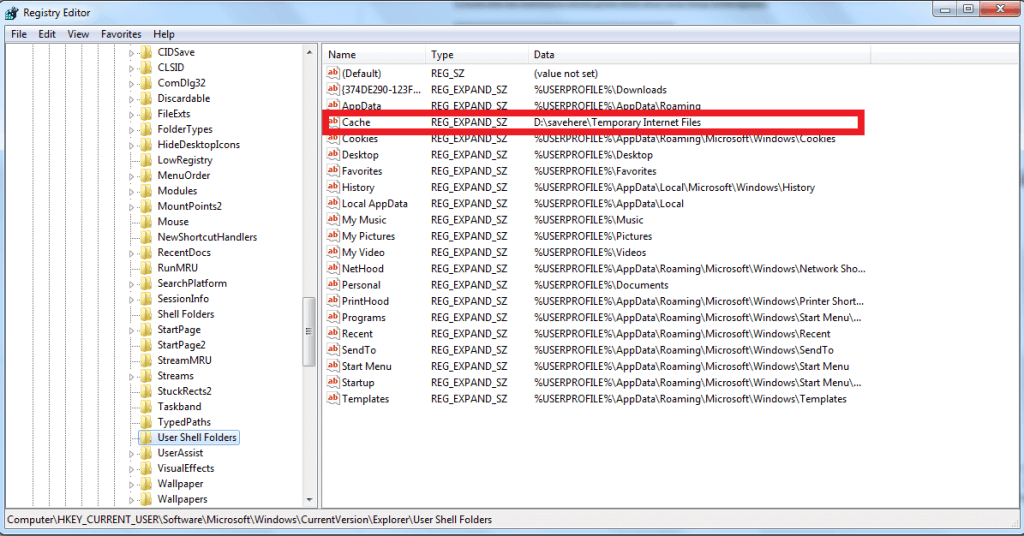Click the History value string icon

click(333, 187)
